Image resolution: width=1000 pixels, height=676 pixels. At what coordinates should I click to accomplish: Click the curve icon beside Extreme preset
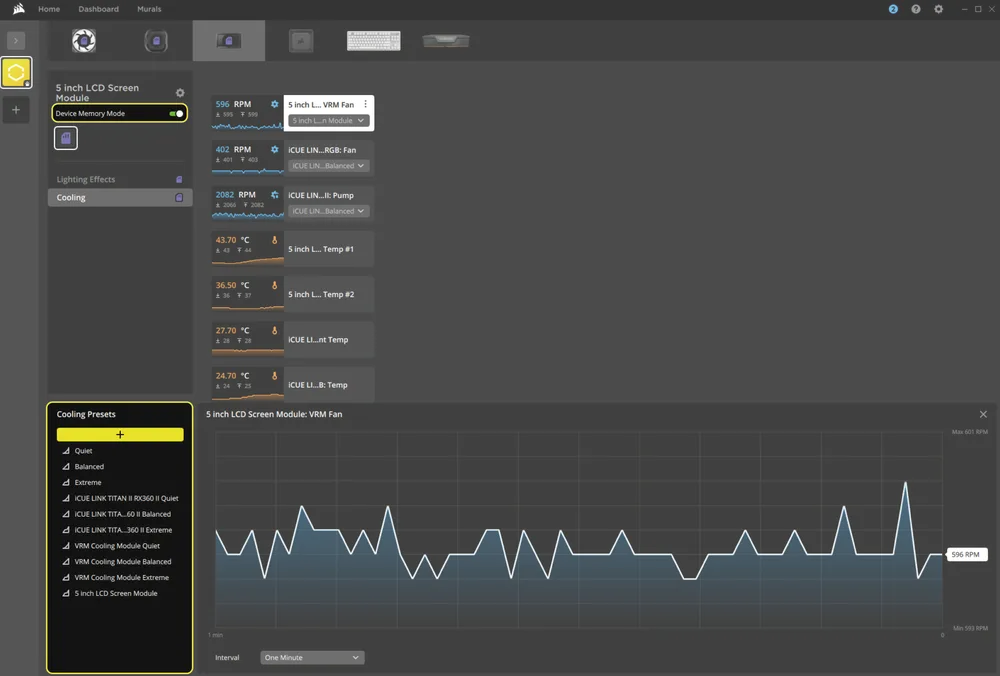[66, 482]
